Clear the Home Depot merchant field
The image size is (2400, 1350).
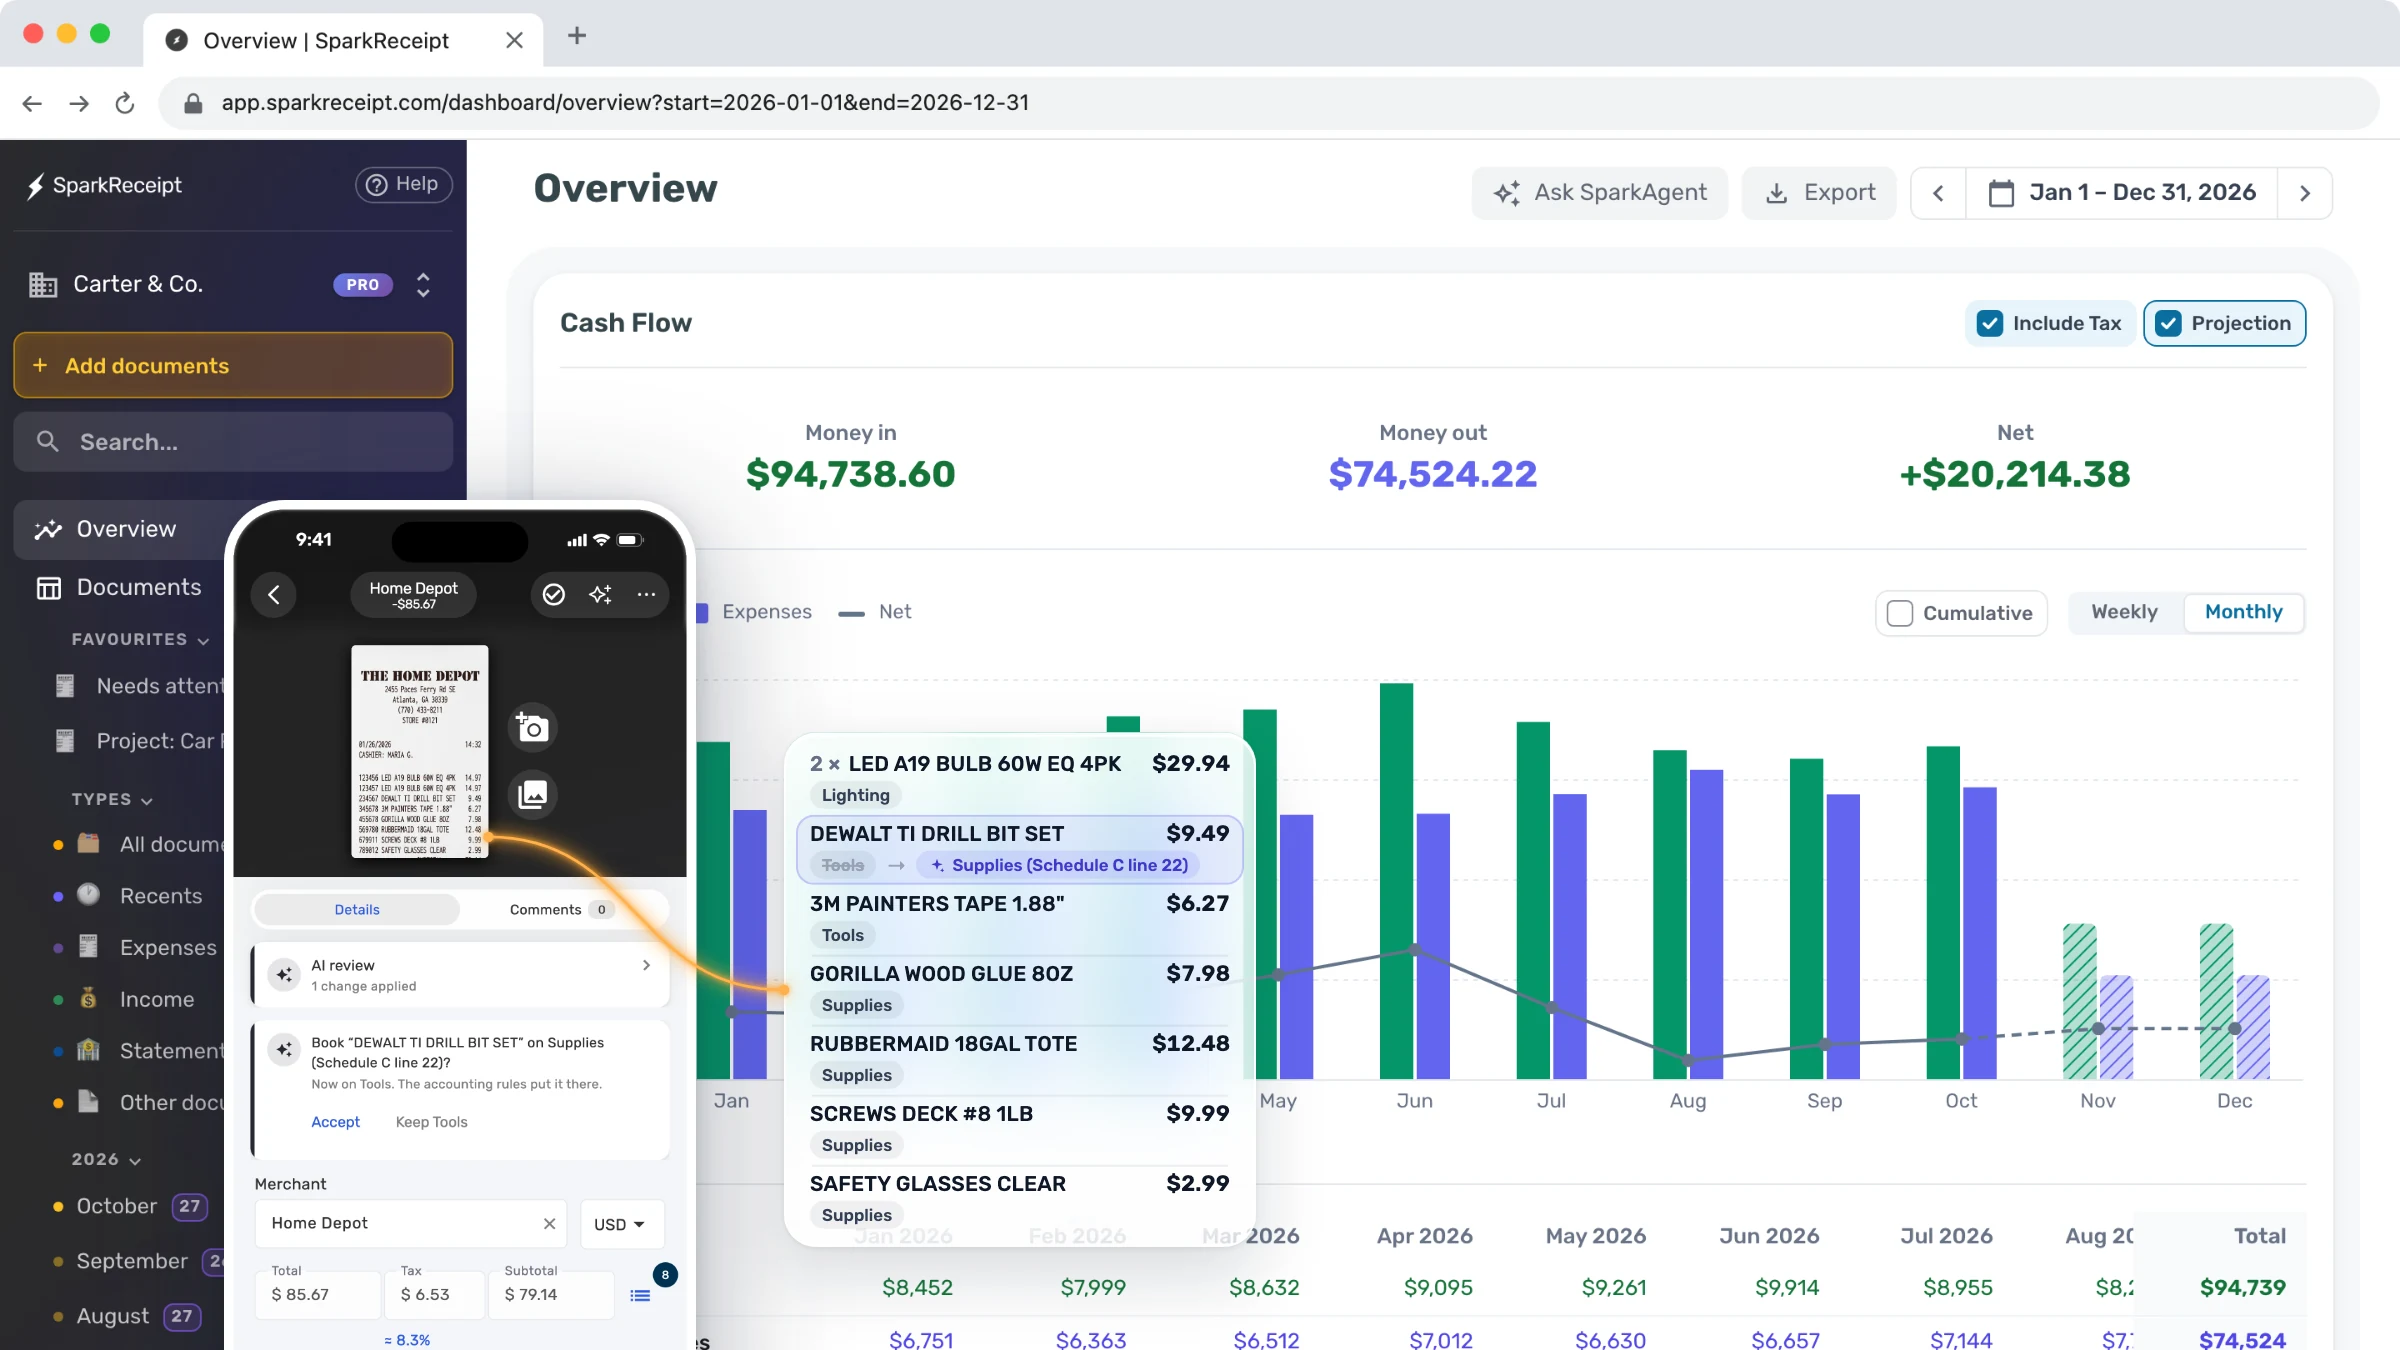(549, 1224)
